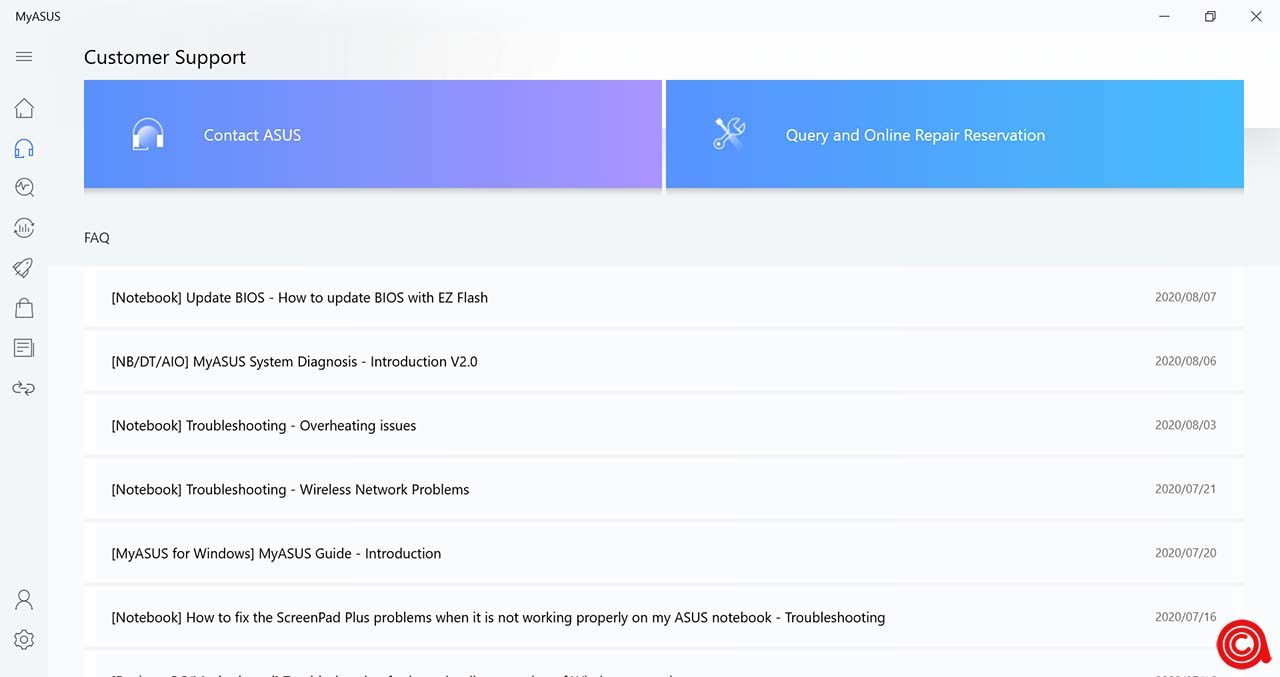Open the shopping bag sidebar icon
This screenshot has height=677, width=1280.
24,308
